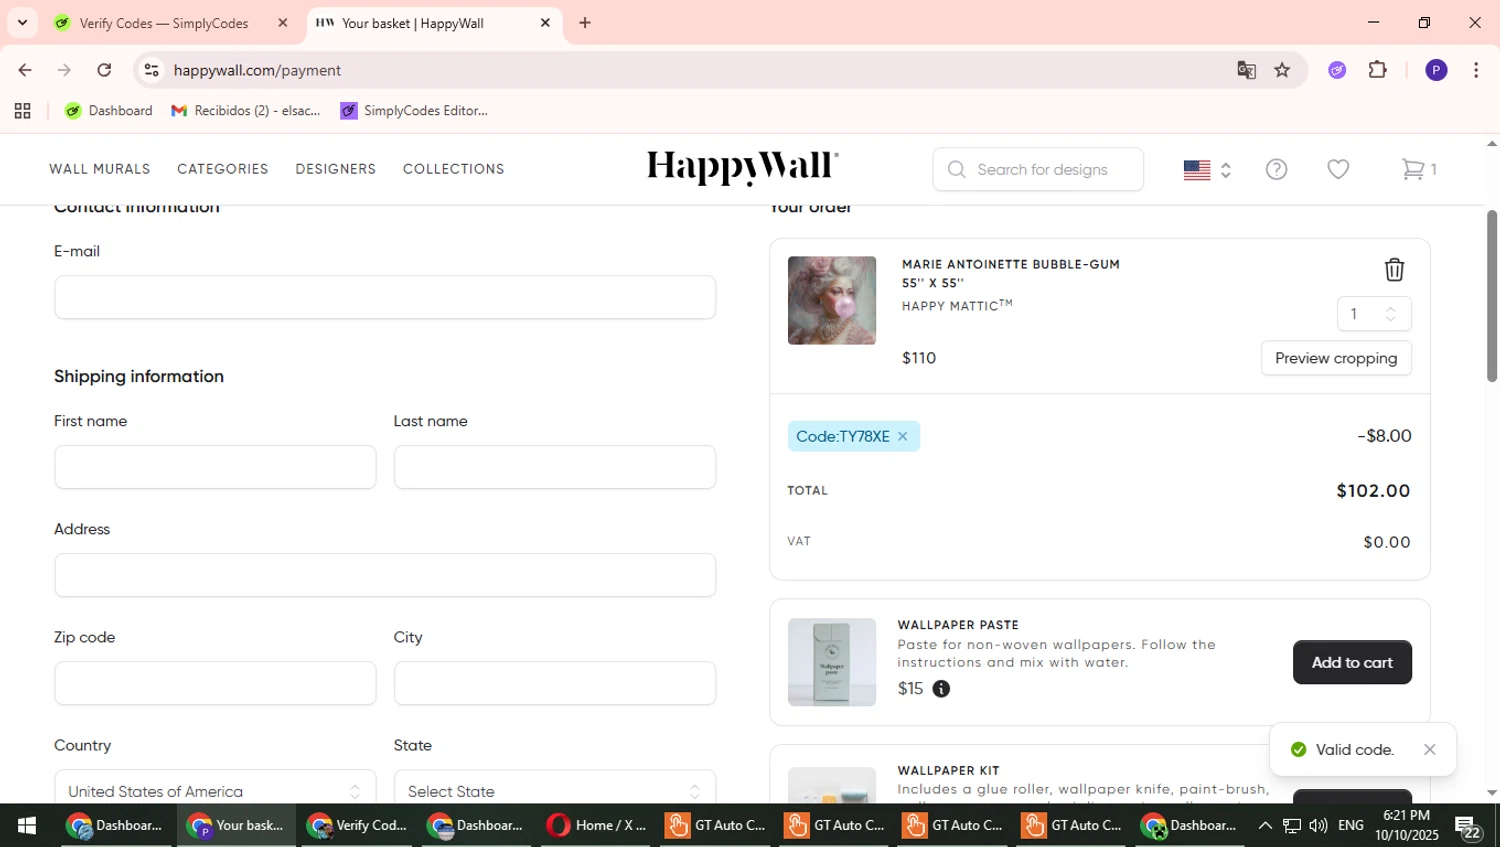Open DESIGNERS menu
Screen dimensions: 1500x847
[336, 169]
